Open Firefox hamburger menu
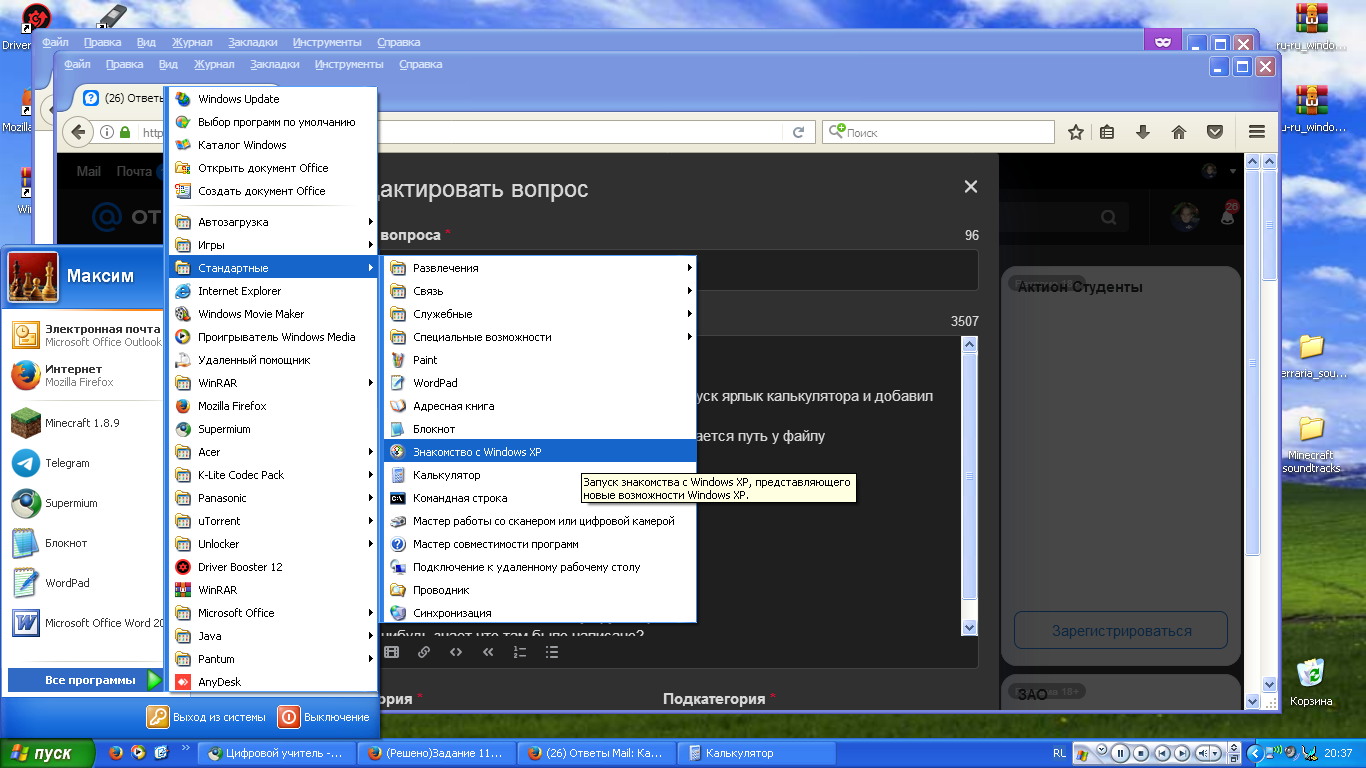 point(1257,132)
